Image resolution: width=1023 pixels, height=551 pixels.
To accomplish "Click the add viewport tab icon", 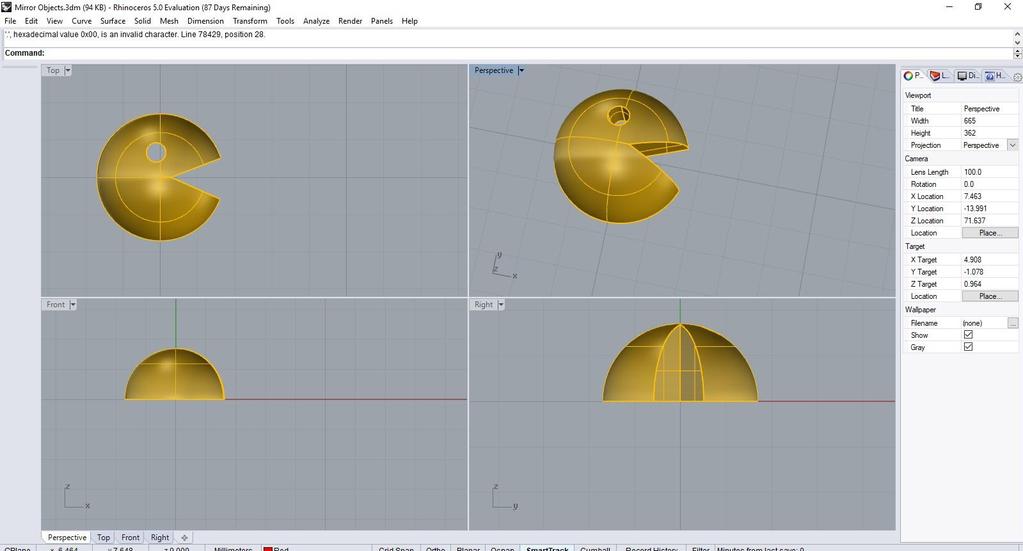I will (185, 537).
